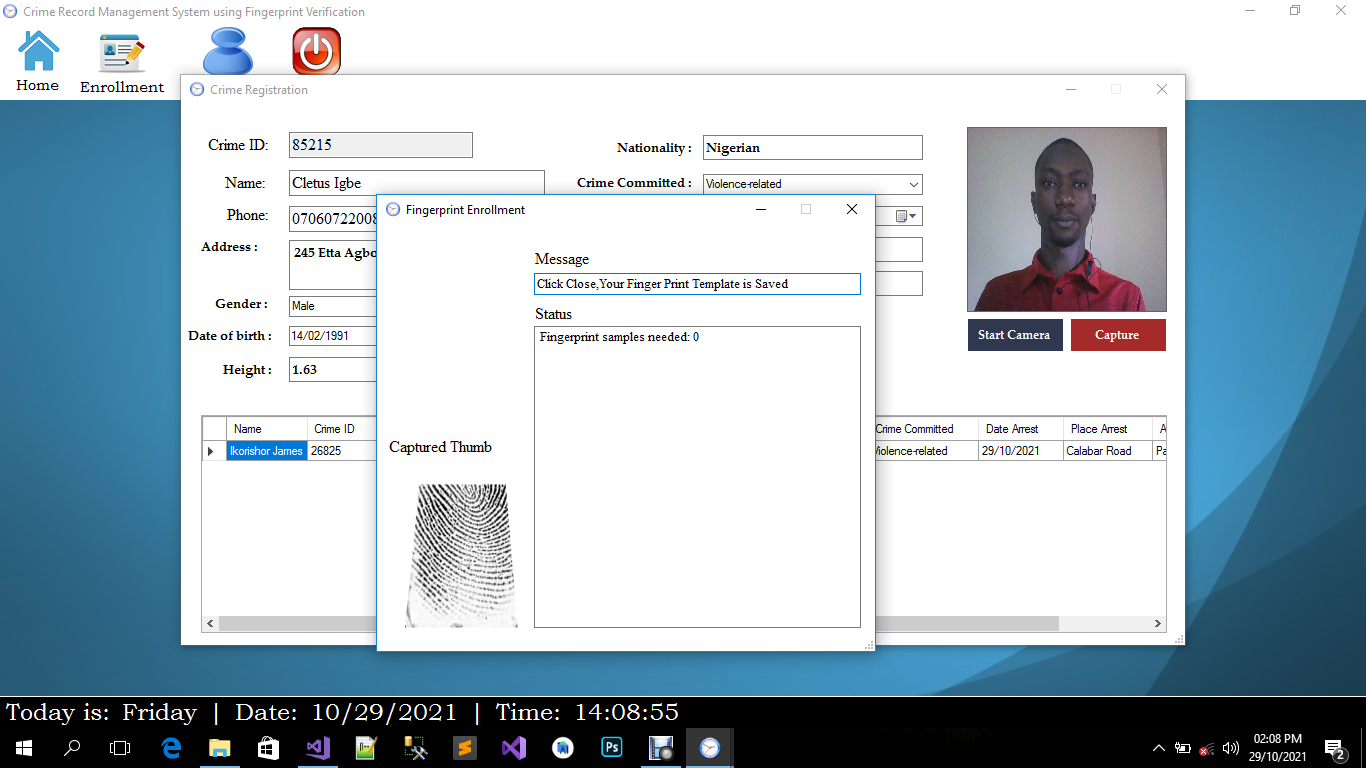1366x768 pixels.
Task: Click the red Capture button
Action: pyautogui.click(x=1118, y=335)
